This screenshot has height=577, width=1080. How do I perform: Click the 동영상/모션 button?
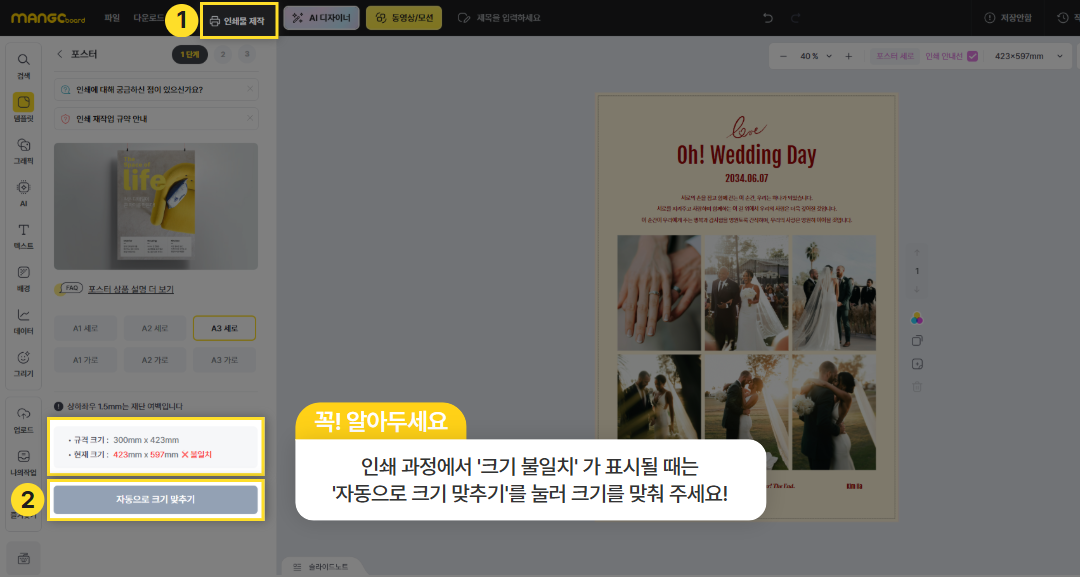(404, 18)
